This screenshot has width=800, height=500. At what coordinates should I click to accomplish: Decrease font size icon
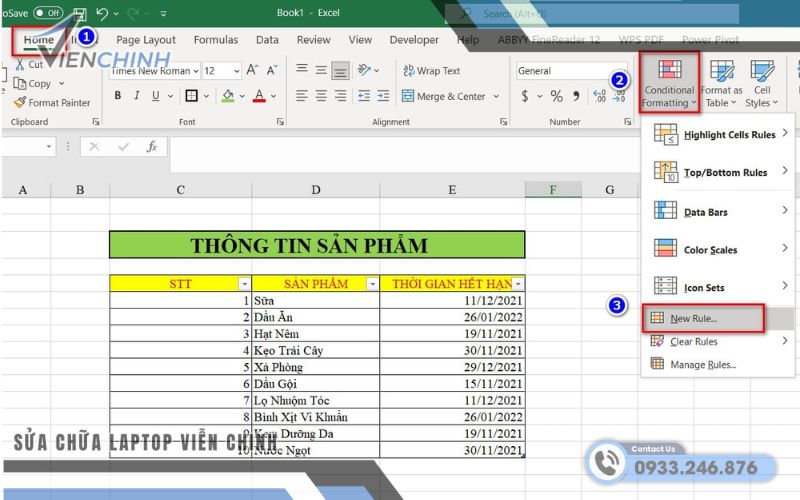point(271,70)
